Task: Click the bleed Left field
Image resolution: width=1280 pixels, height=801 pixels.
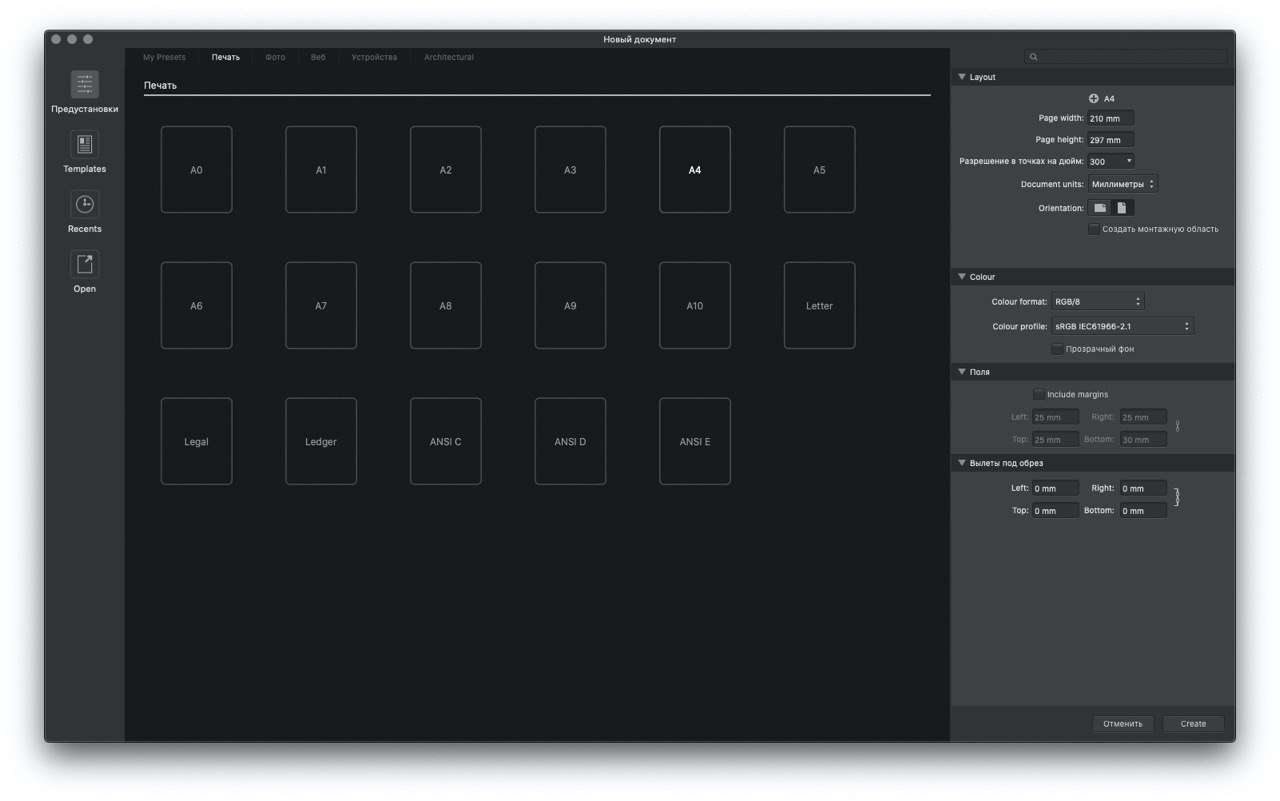Action: point(1055,488)
